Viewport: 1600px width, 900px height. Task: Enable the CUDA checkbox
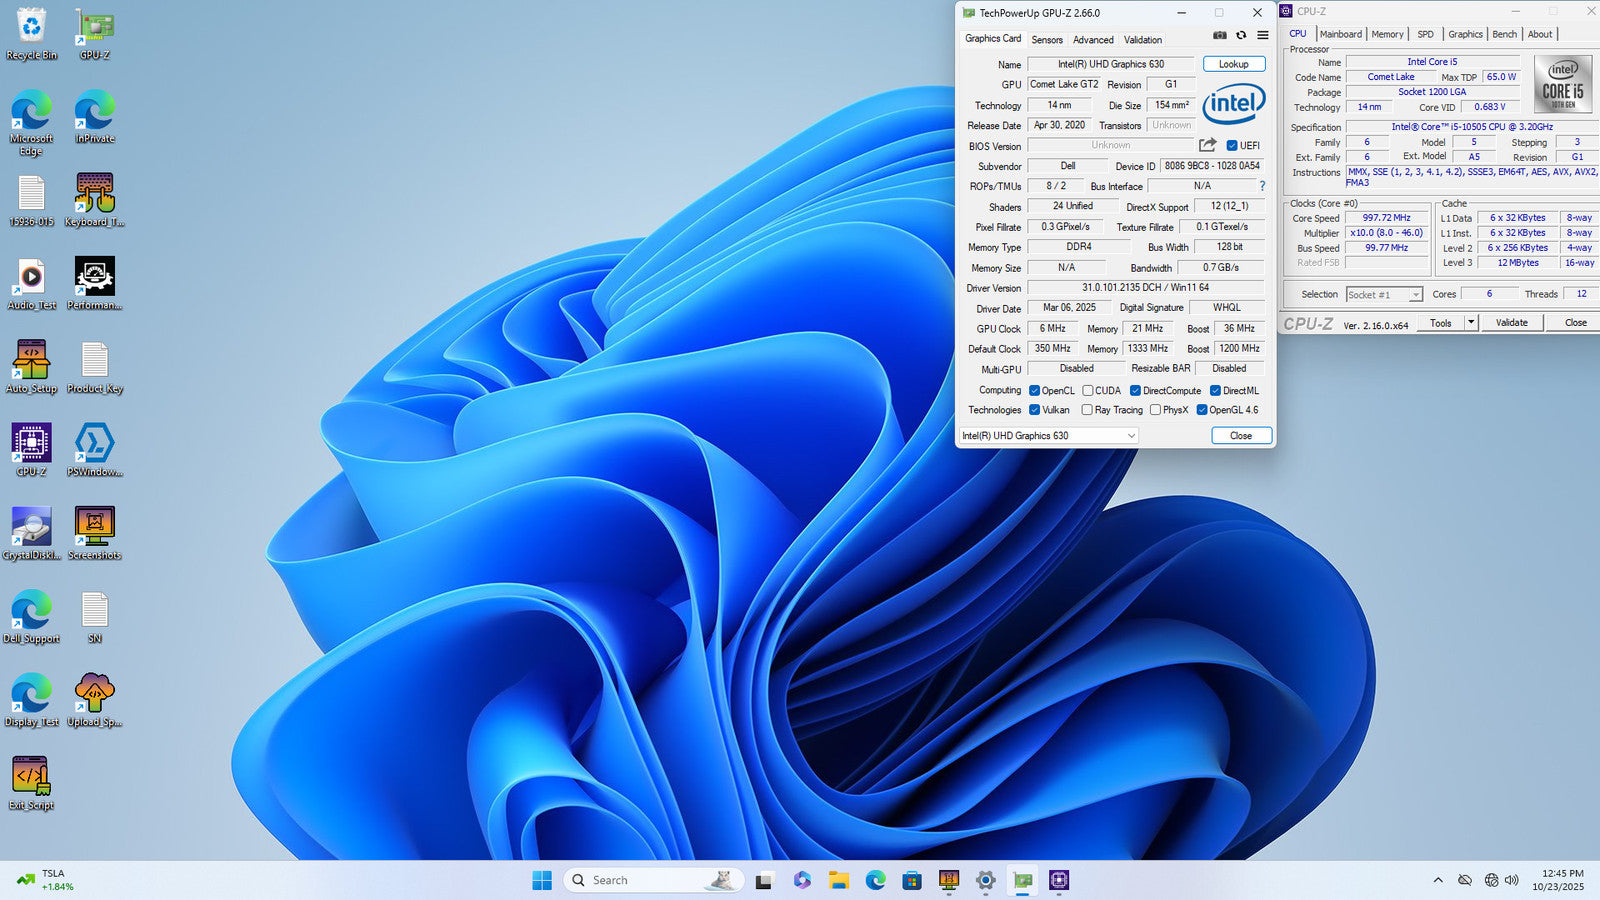[x=1087, y=391]
